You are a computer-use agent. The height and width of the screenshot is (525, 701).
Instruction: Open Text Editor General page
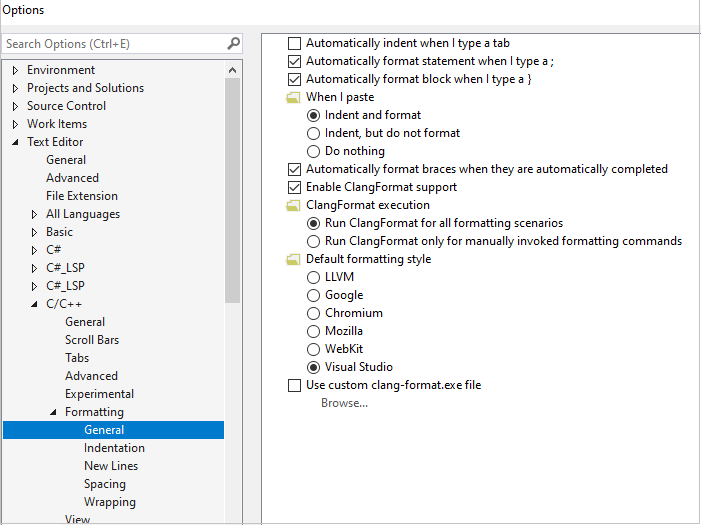point(66,160)
